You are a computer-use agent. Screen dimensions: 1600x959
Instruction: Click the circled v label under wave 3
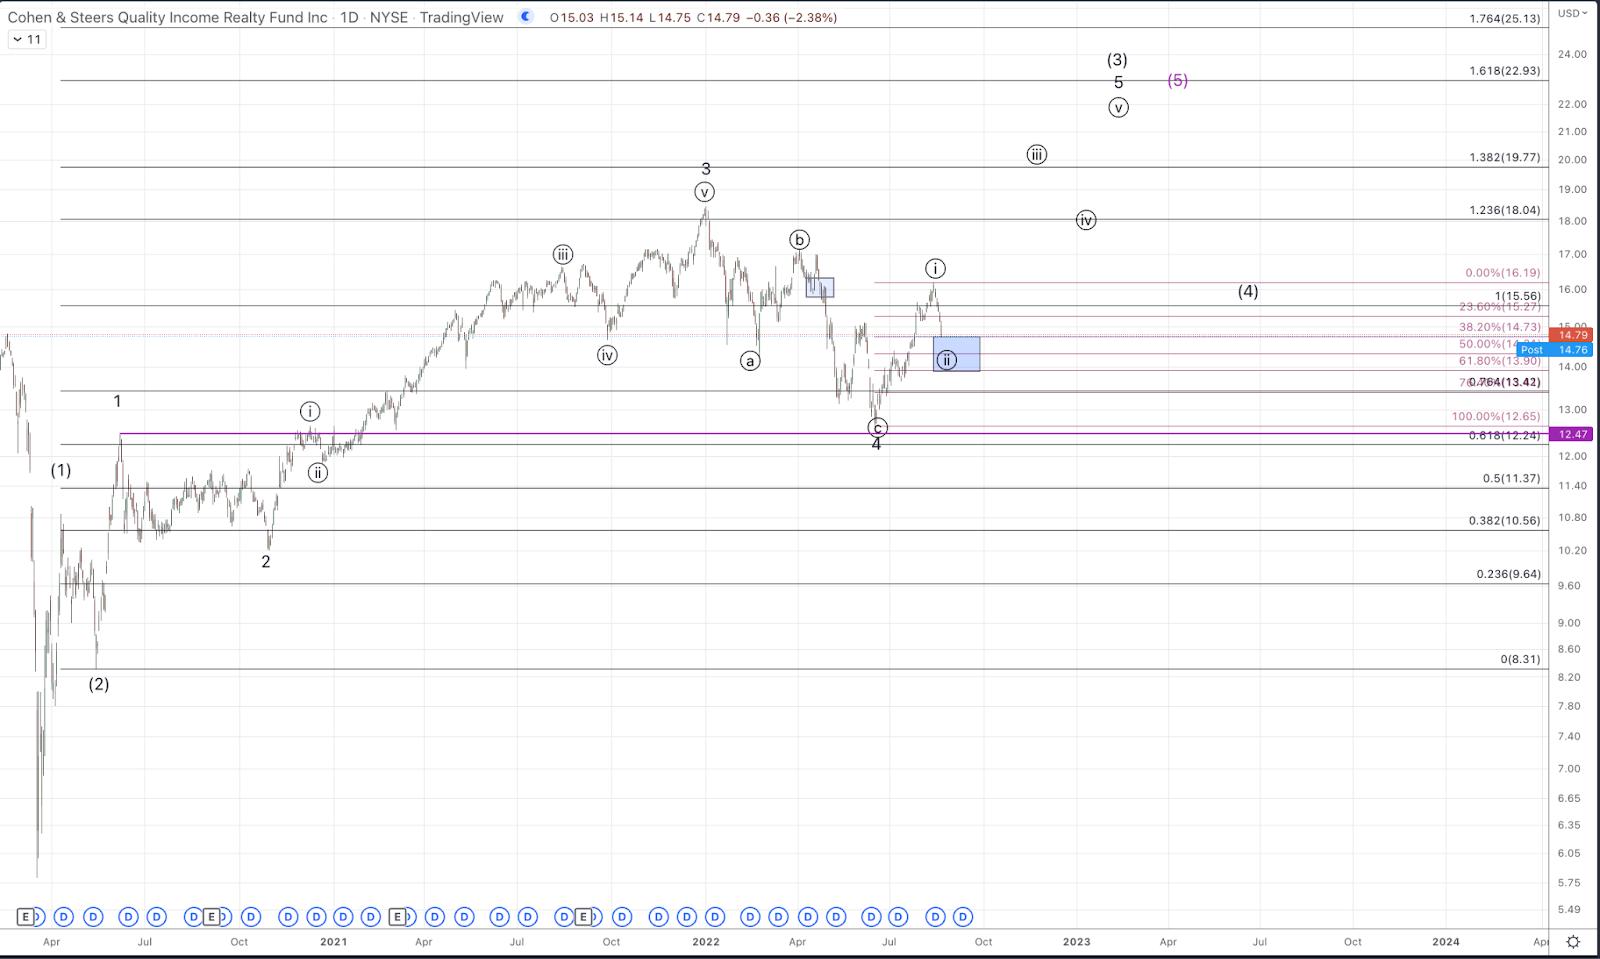pyautogui.click(x=705, y=192)
